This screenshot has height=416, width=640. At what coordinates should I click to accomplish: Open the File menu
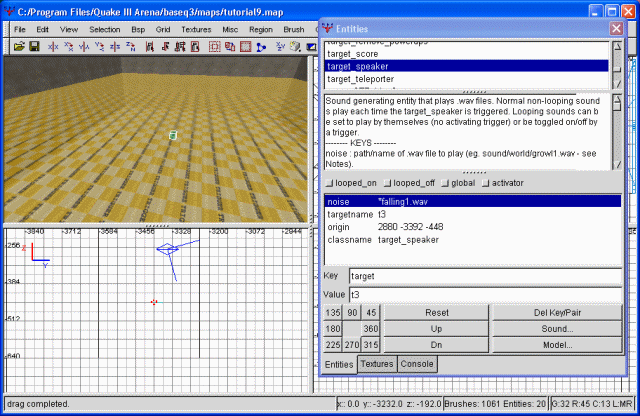click(20, 29)
